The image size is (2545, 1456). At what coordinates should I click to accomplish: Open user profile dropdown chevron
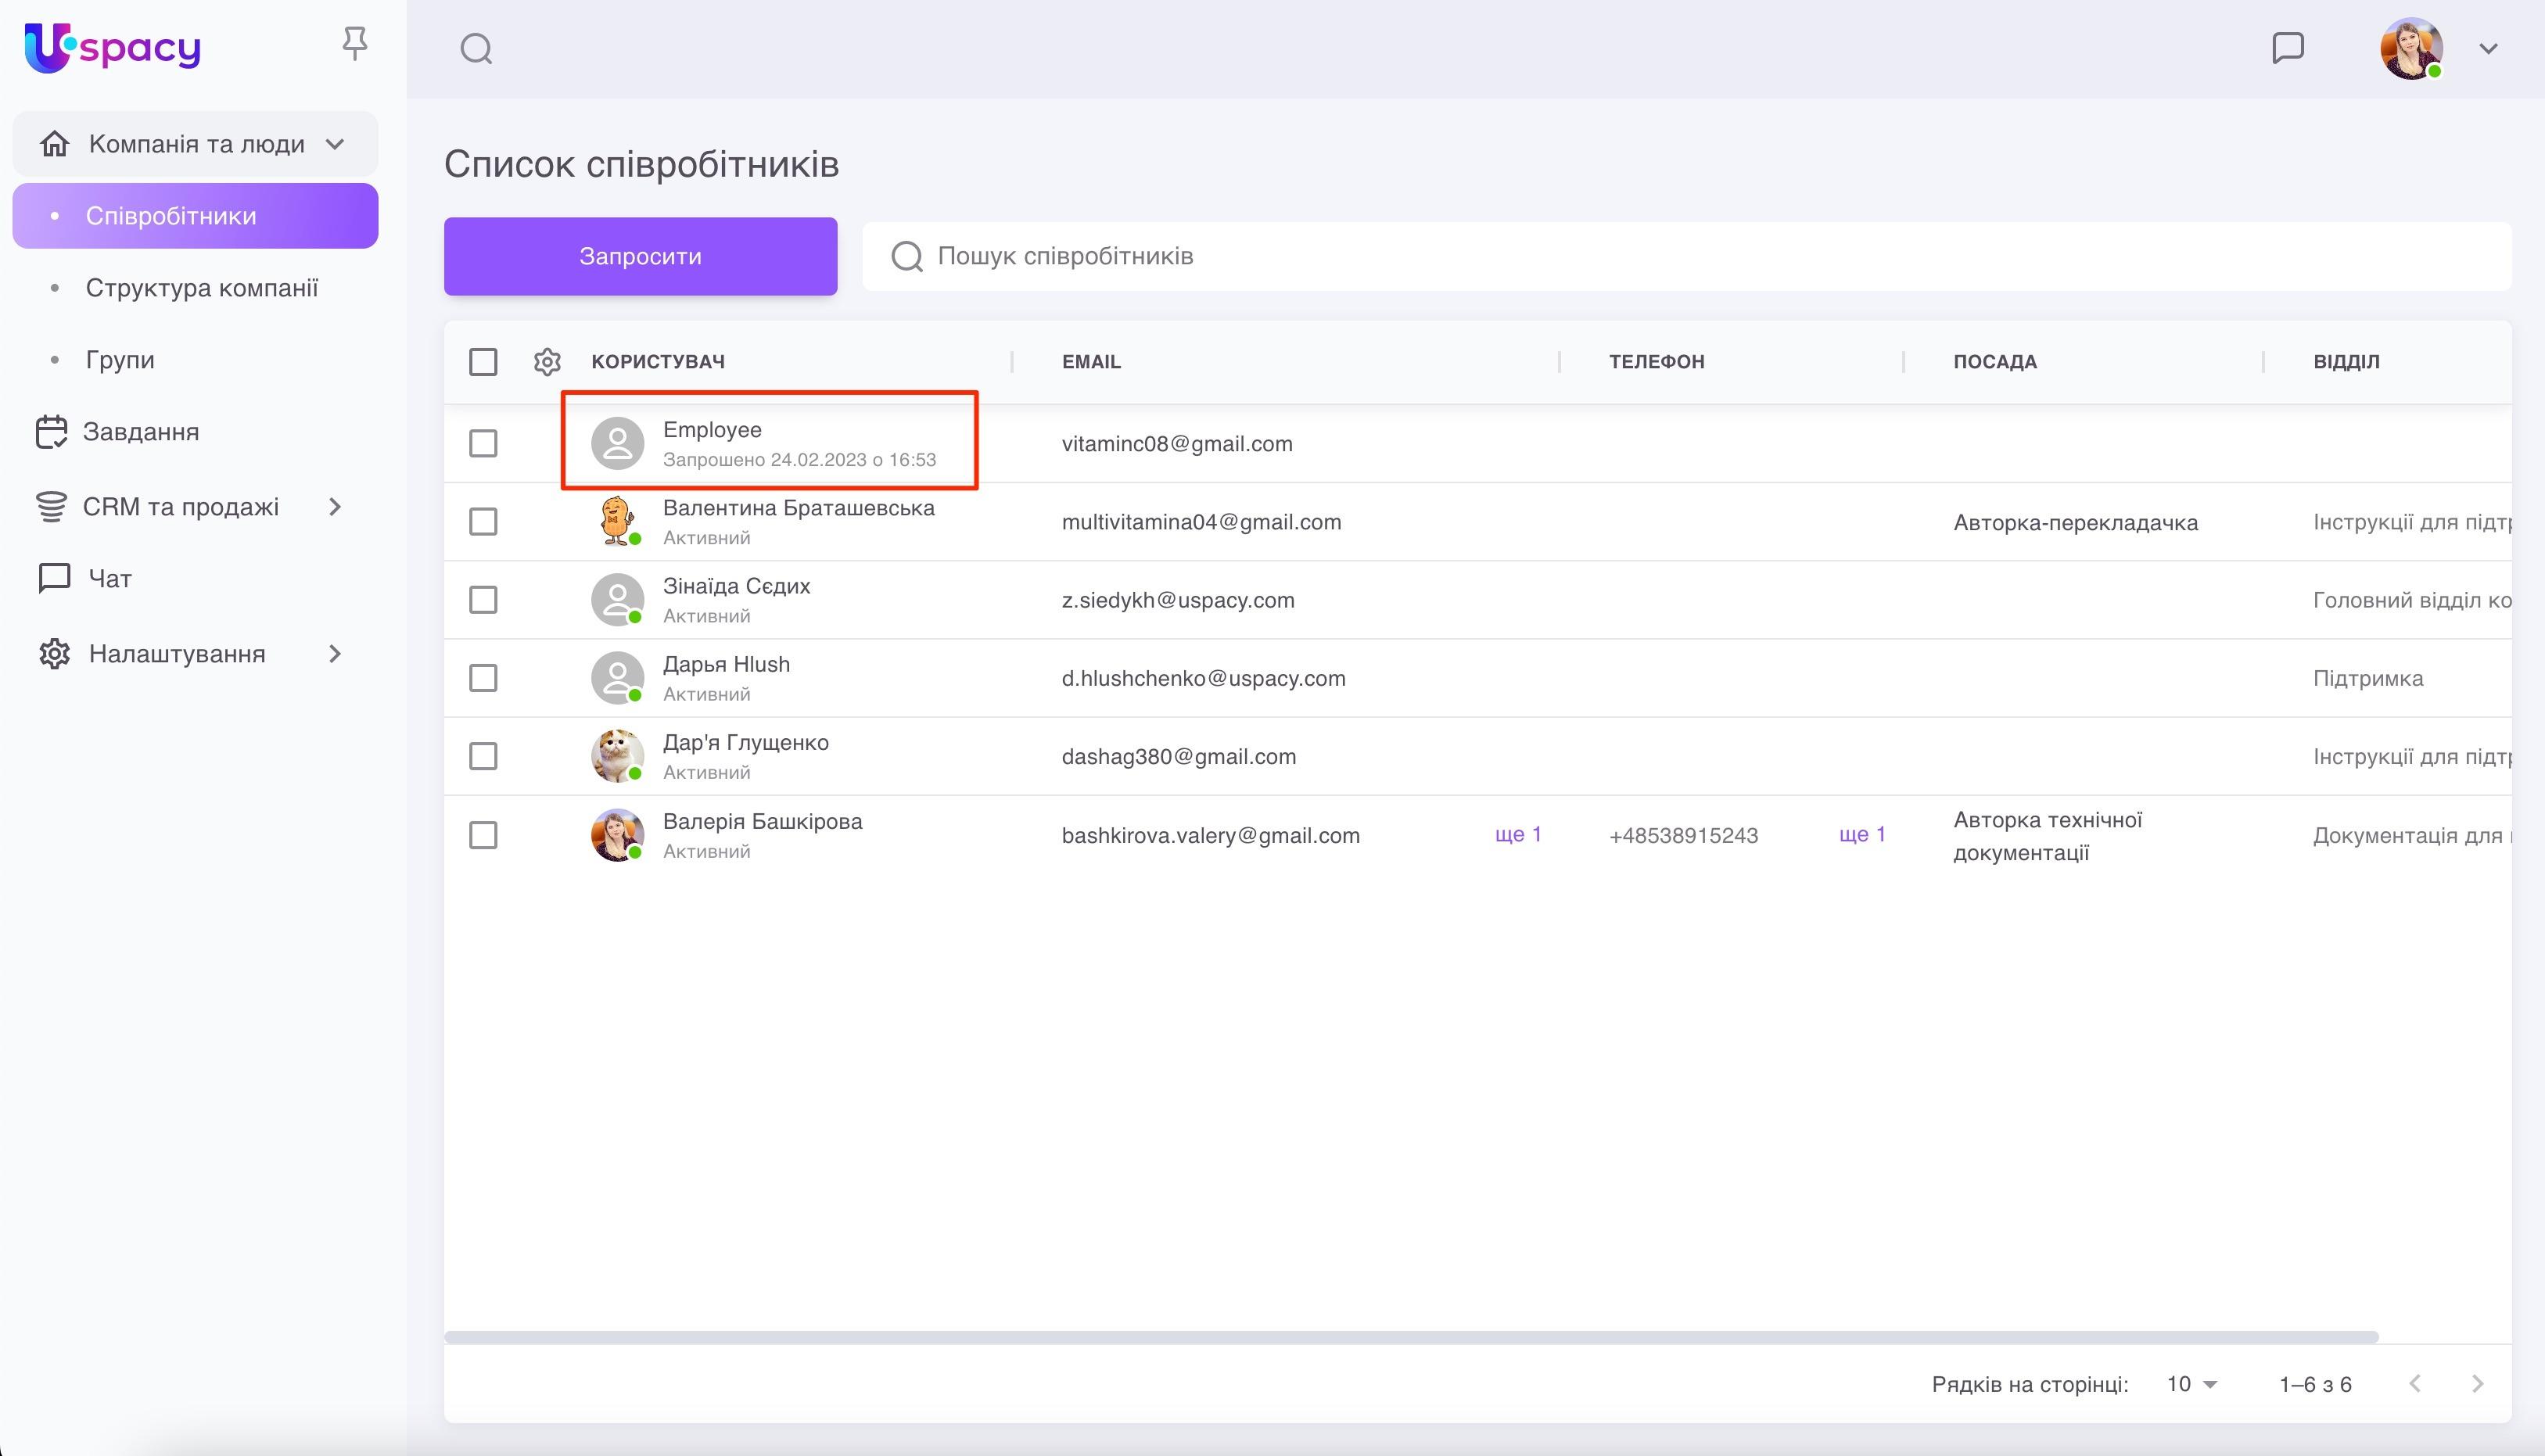pos(2488,48)
